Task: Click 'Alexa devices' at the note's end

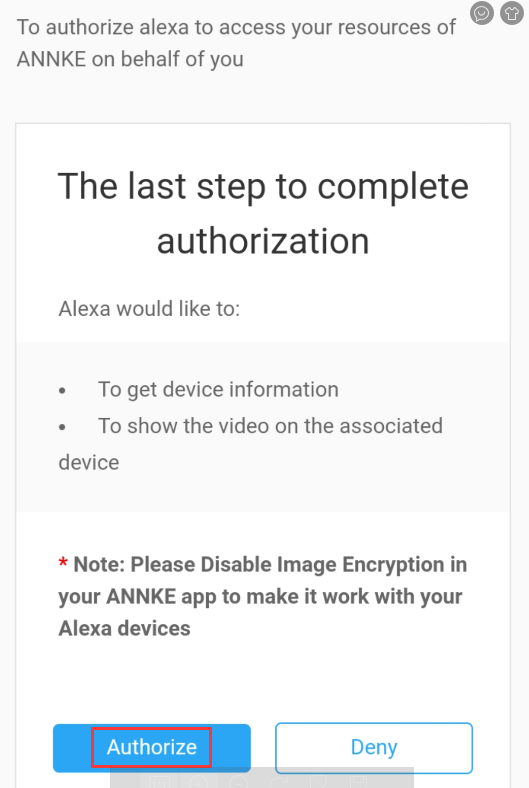Action: [x=125, y=629]
